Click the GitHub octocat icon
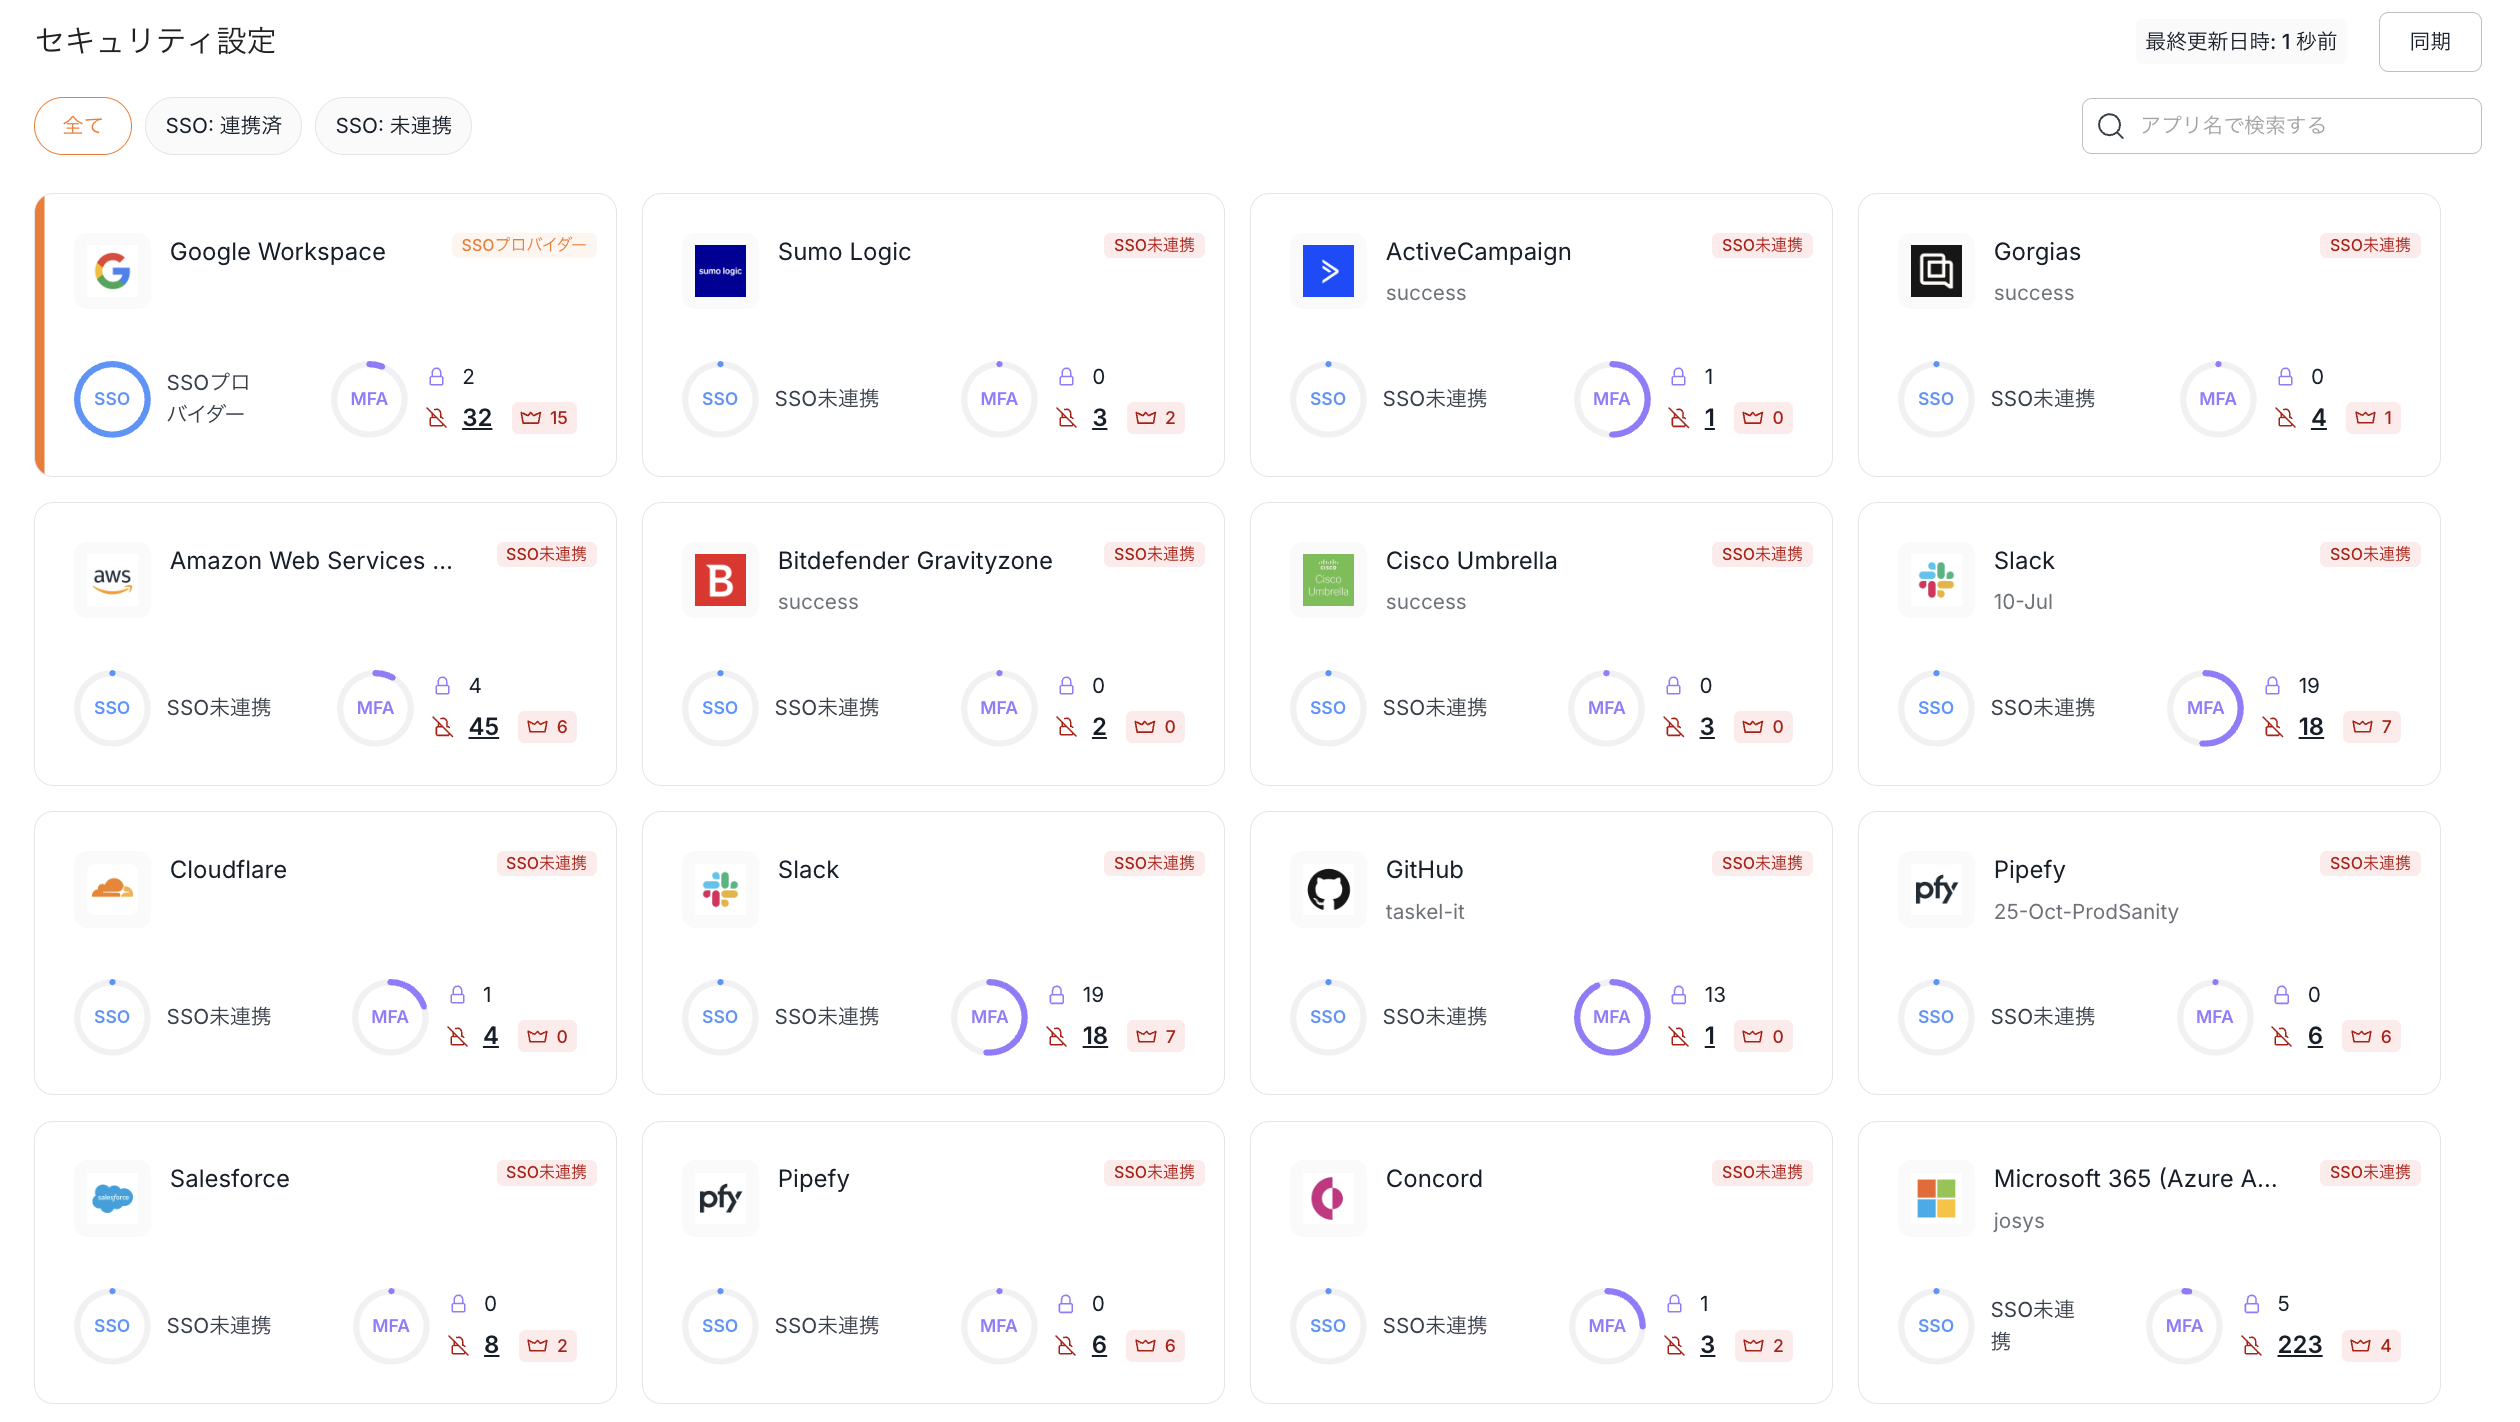Viewport: 2520px width, 1422px height. [x=1328, y=889]
